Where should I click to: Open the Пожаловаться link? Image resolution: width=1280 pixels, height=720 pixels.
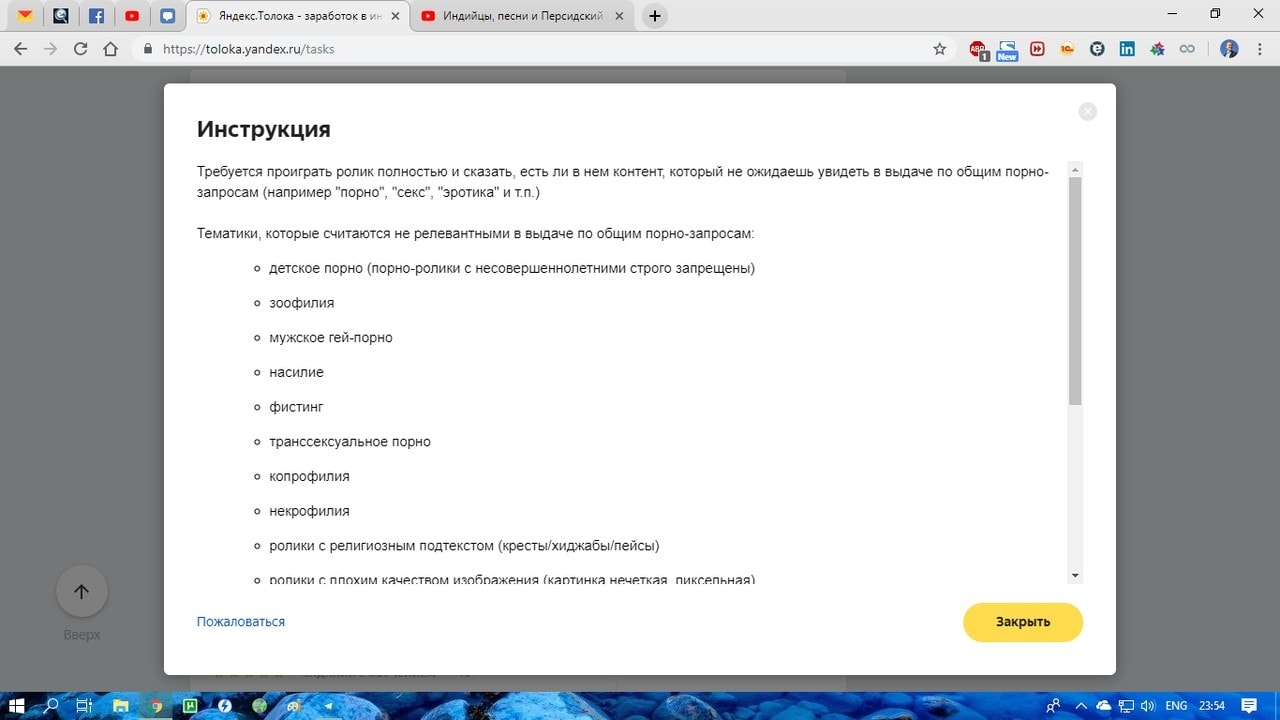pos(241,622)
